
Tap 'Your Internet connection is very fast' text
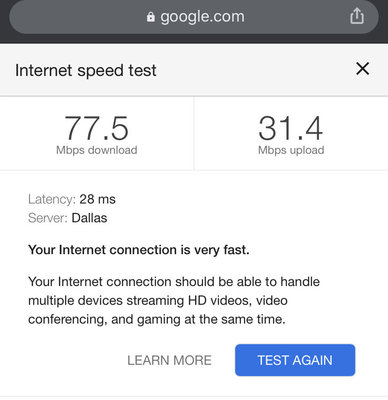coord(139,250)
